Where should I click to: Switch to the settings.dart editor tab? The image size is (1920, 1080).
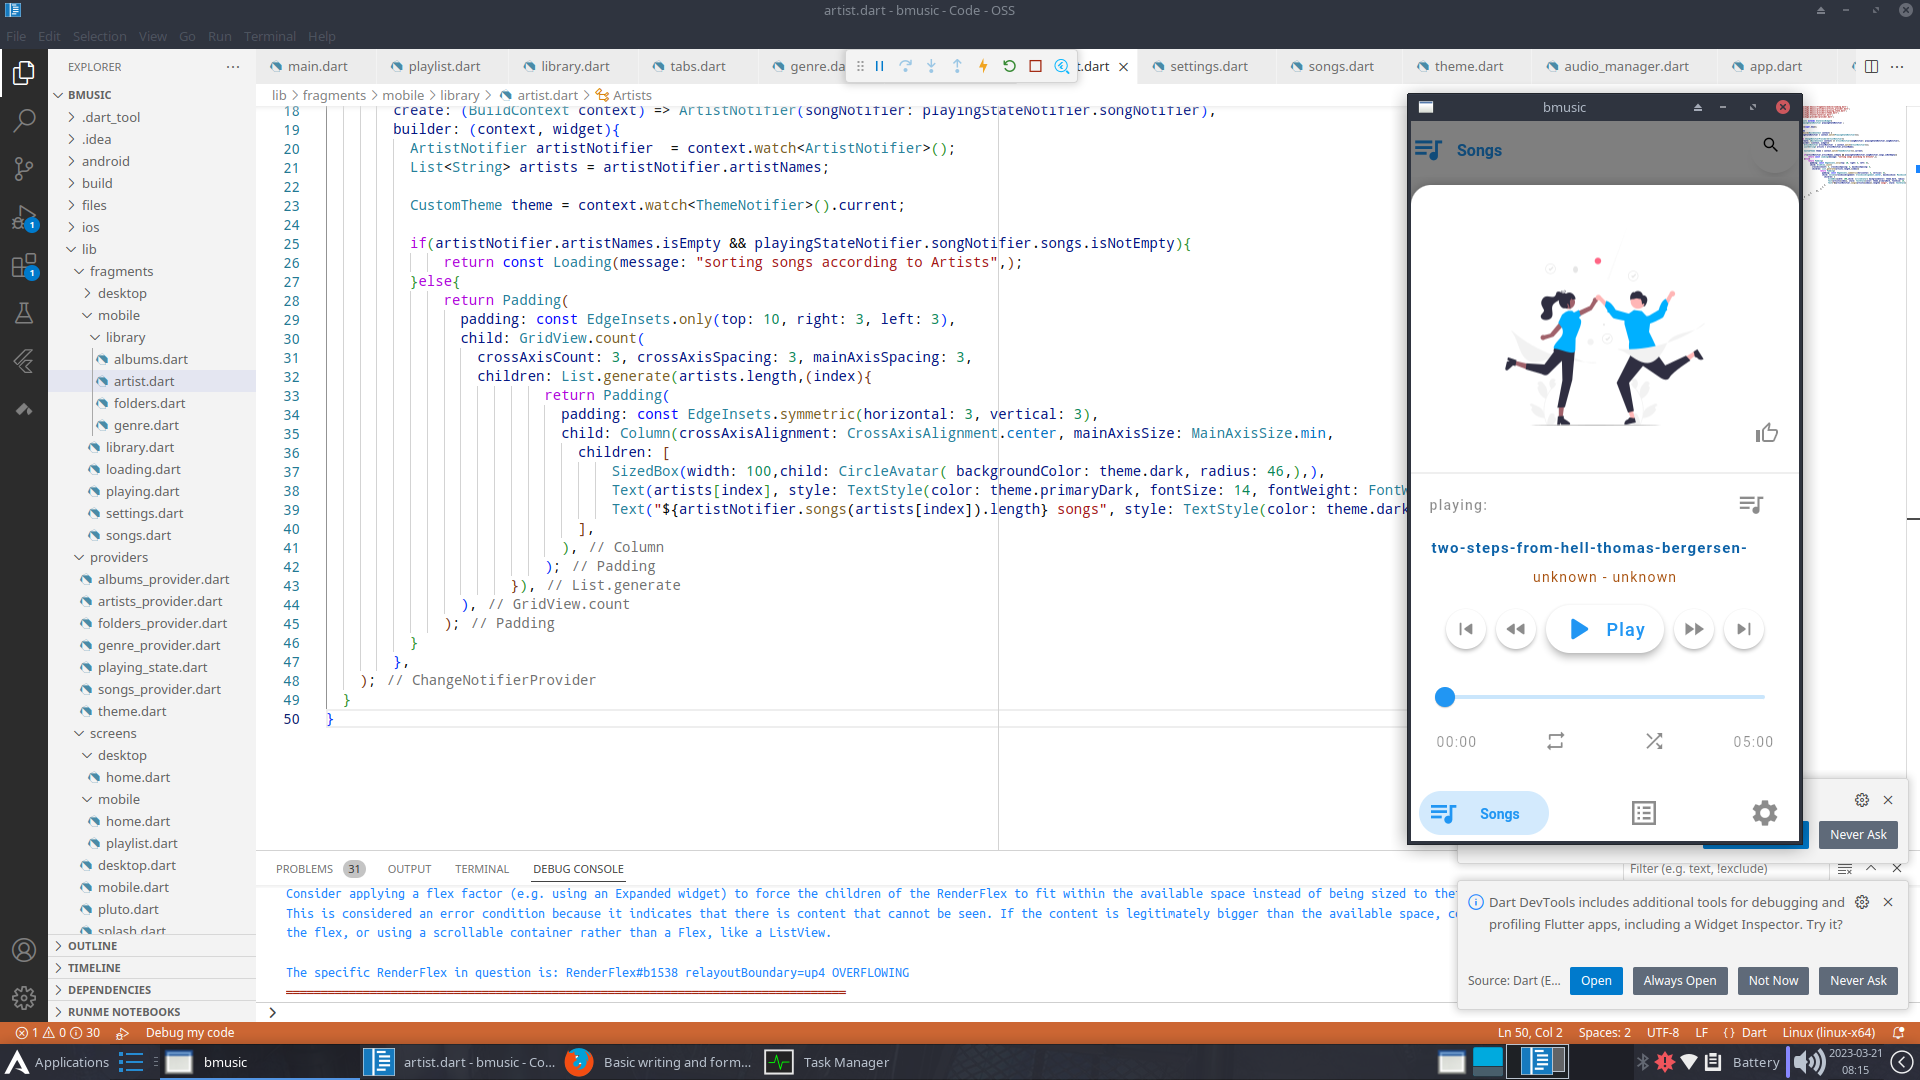(x=1208, y=66)
